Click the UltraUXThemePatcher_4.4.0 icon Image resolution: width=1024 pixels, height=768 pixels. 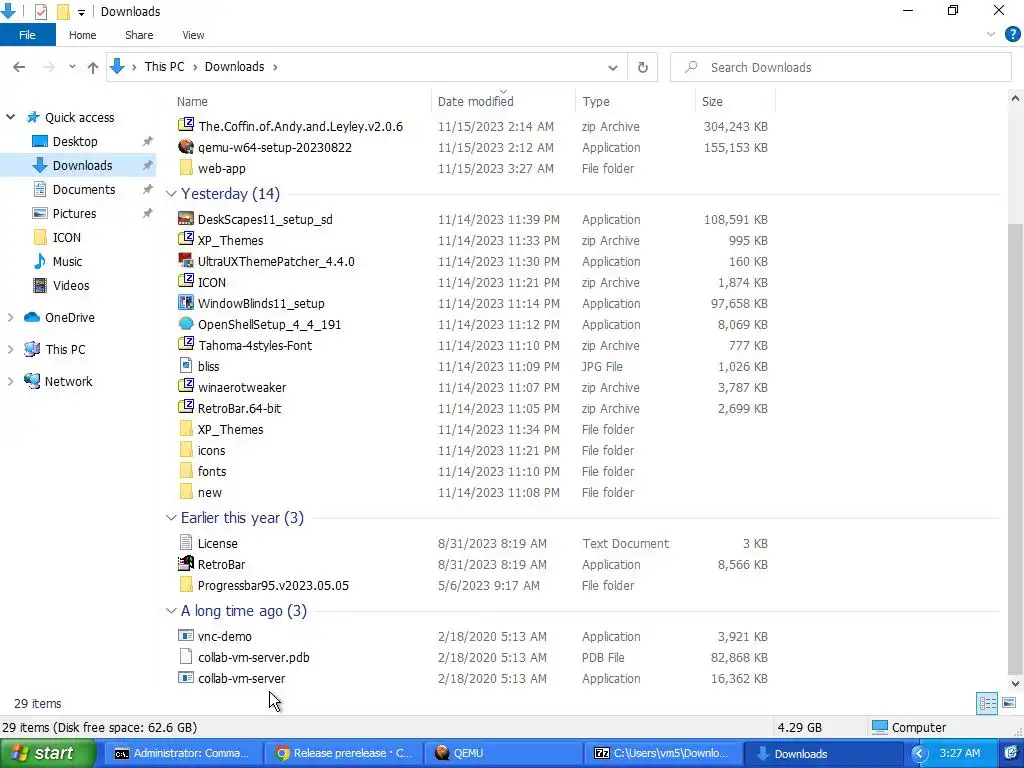tap(185, 261)
